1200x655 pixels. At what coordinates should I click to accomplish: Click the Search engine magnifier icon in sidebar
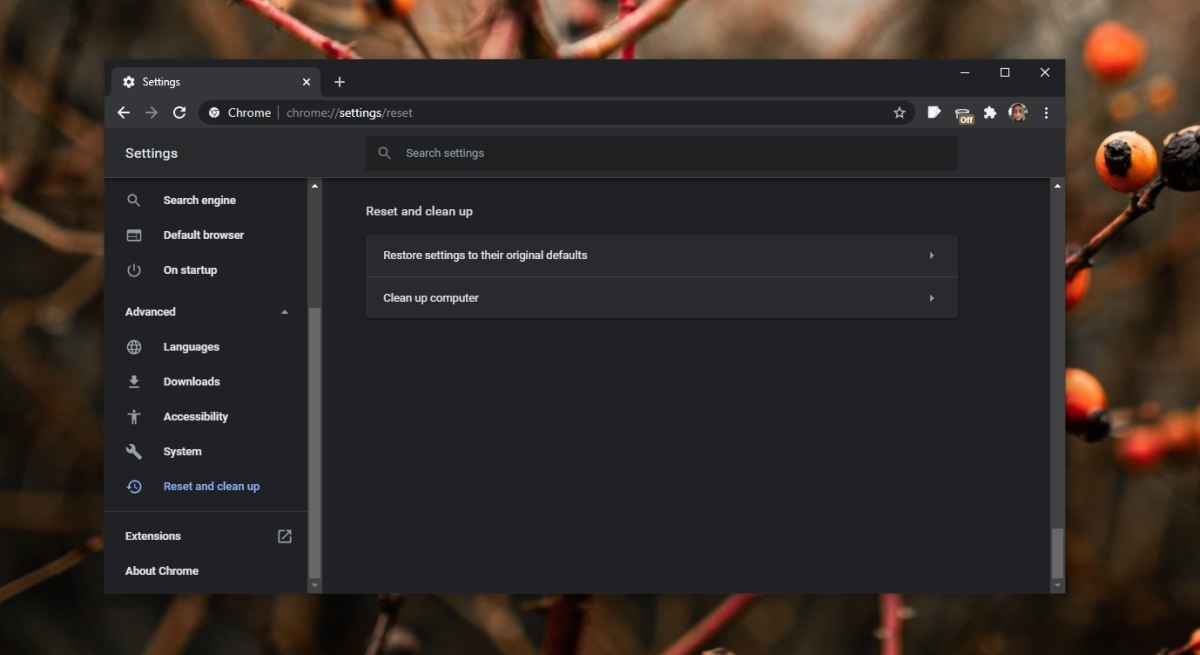[x=134, y=200]
